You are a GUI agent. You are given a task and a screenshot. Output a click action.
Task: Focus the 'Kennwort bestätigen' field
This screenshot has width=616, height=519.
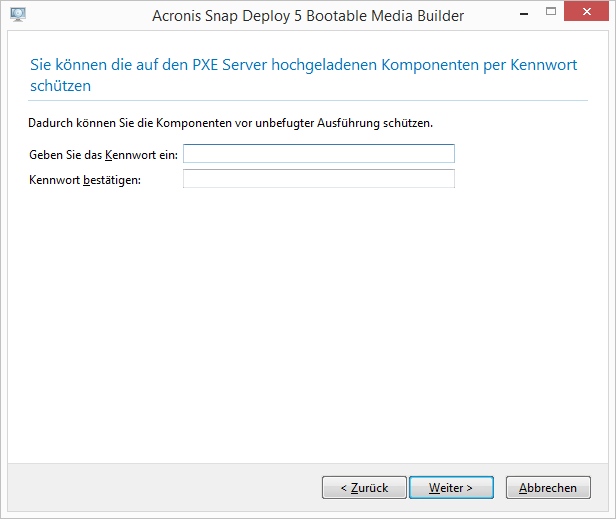[x=319, y=179]
